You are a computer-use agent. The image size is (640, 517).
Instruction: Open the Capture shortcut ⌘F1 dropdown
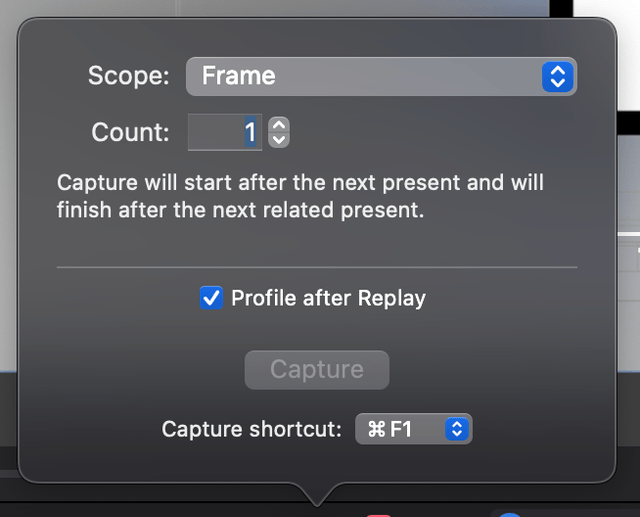click(x=413, y=429)
